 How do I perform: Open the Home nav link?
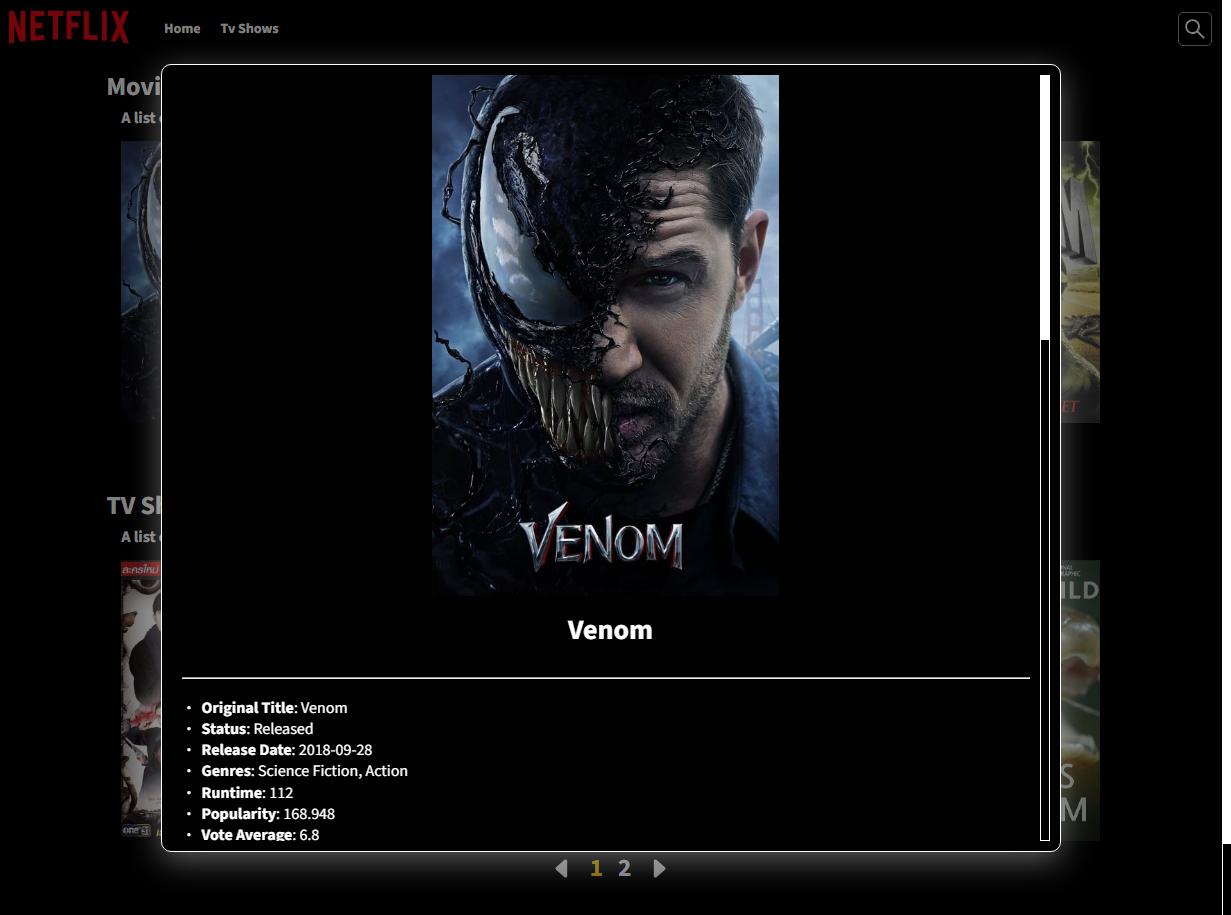(182, 28)
